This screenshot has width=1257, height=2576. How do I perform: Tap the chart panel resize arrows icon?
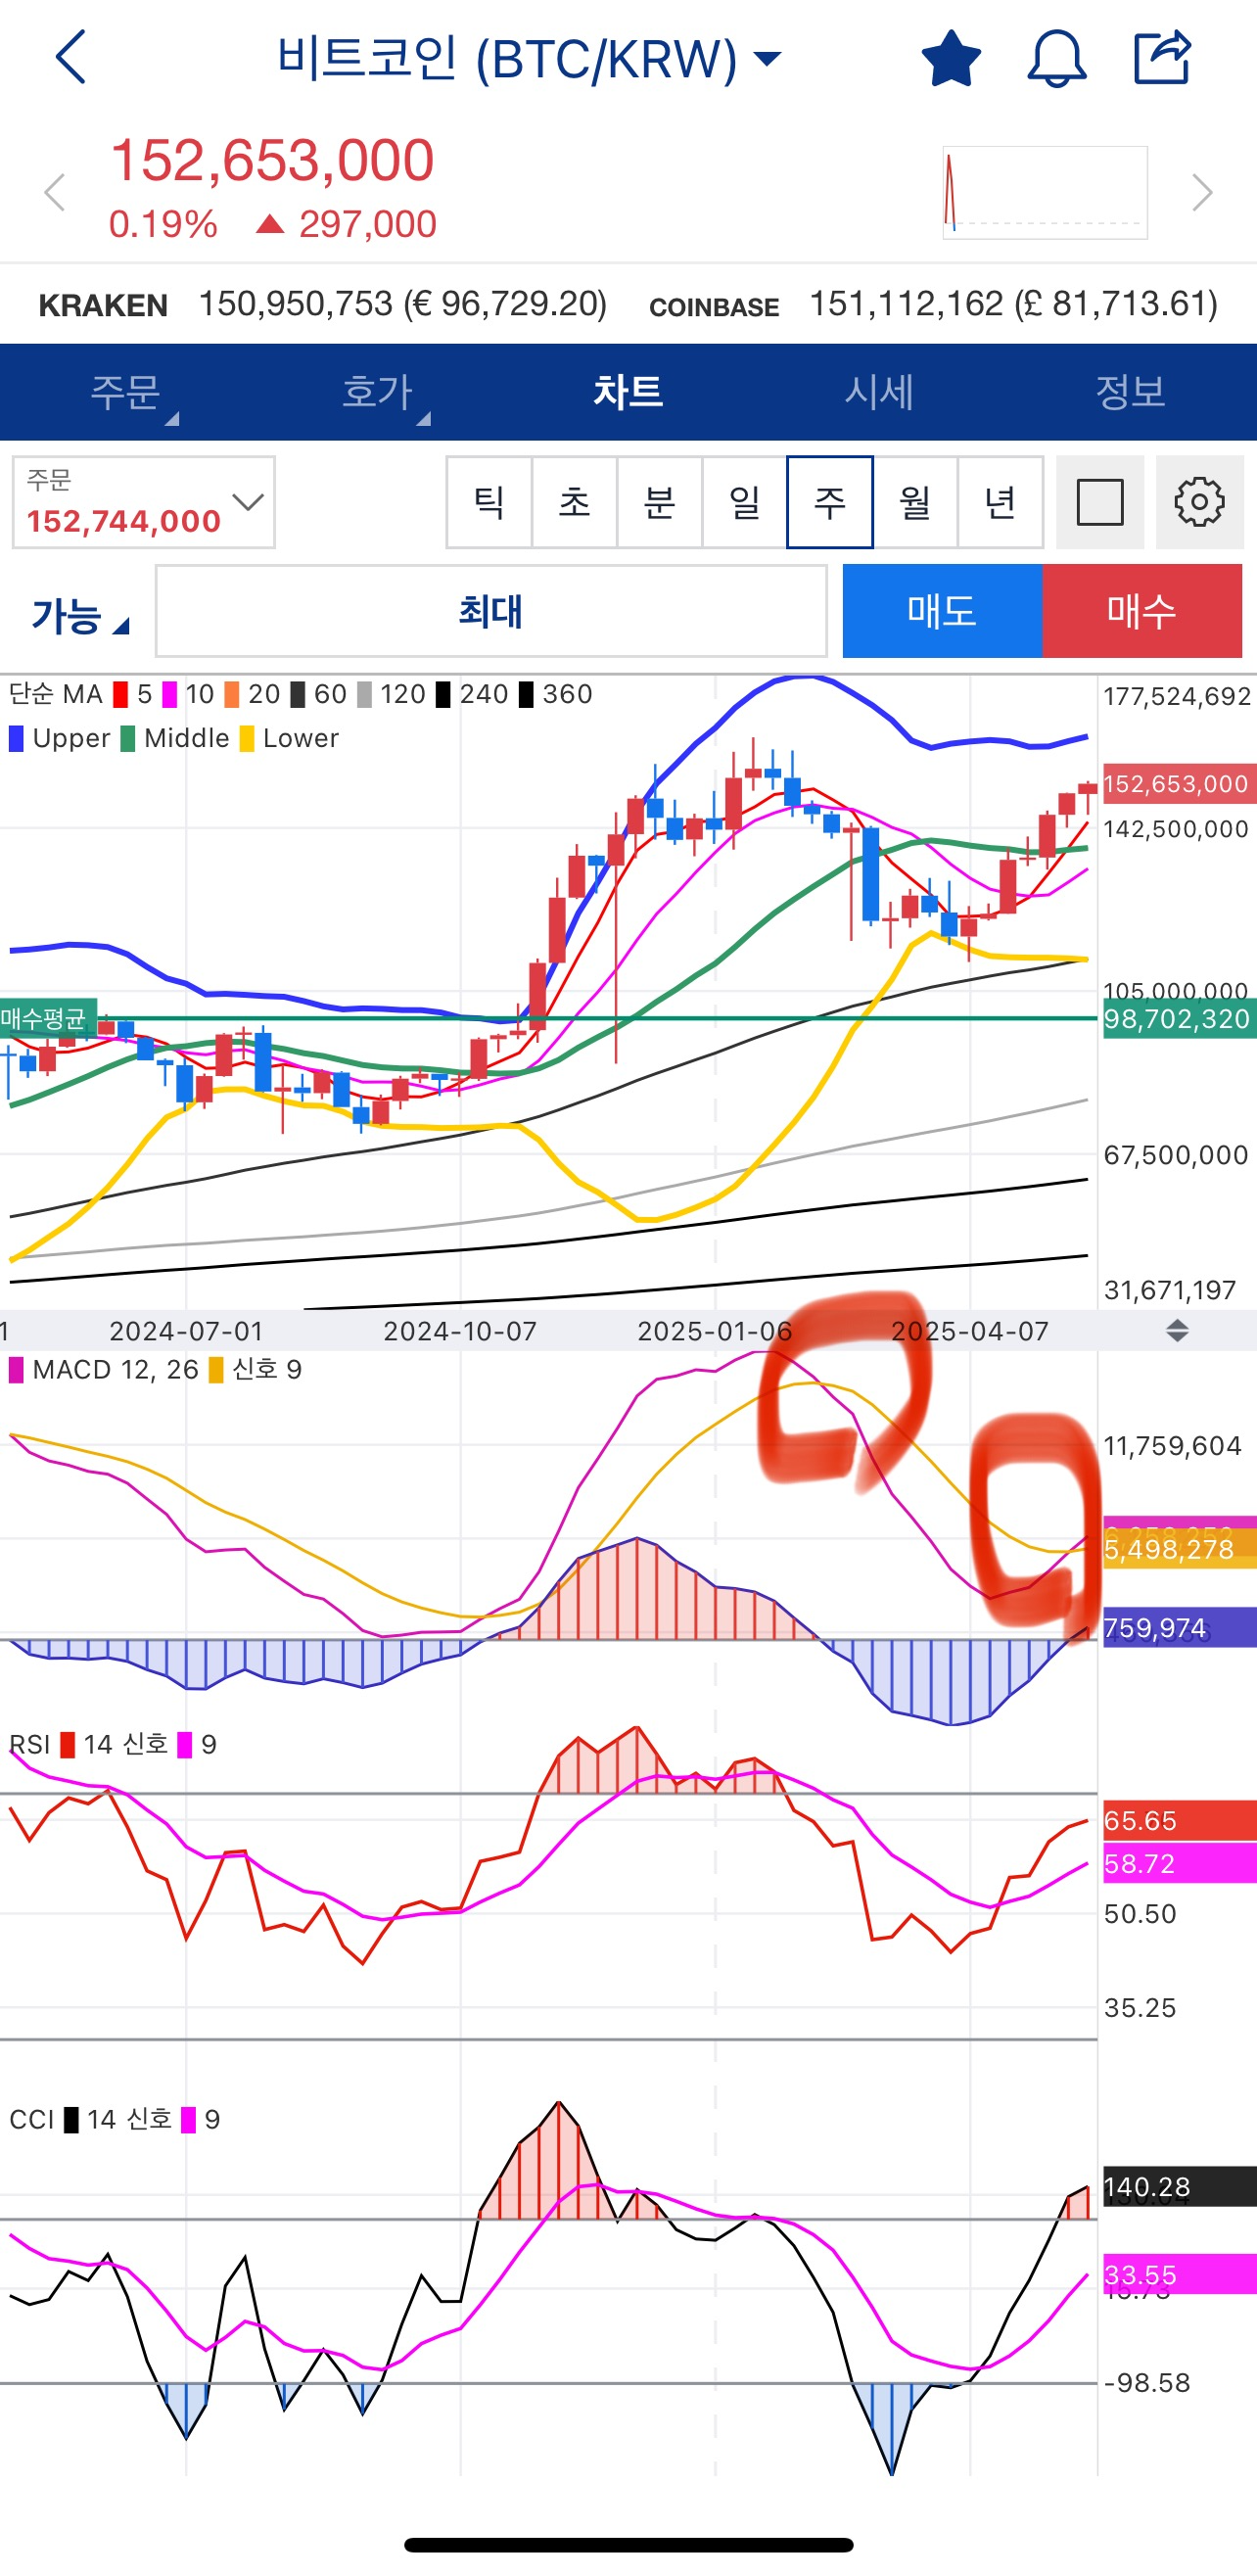click(x=1177, y=1330)
